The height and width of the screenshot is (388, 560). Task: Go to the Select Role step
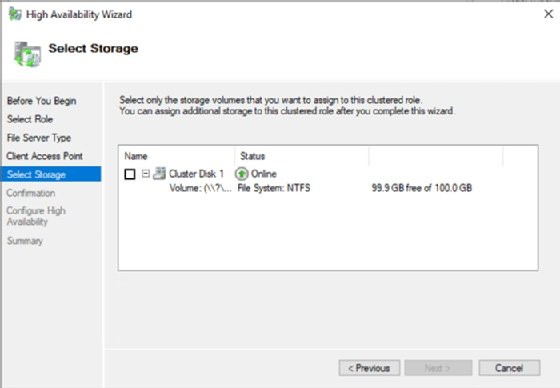30,119
